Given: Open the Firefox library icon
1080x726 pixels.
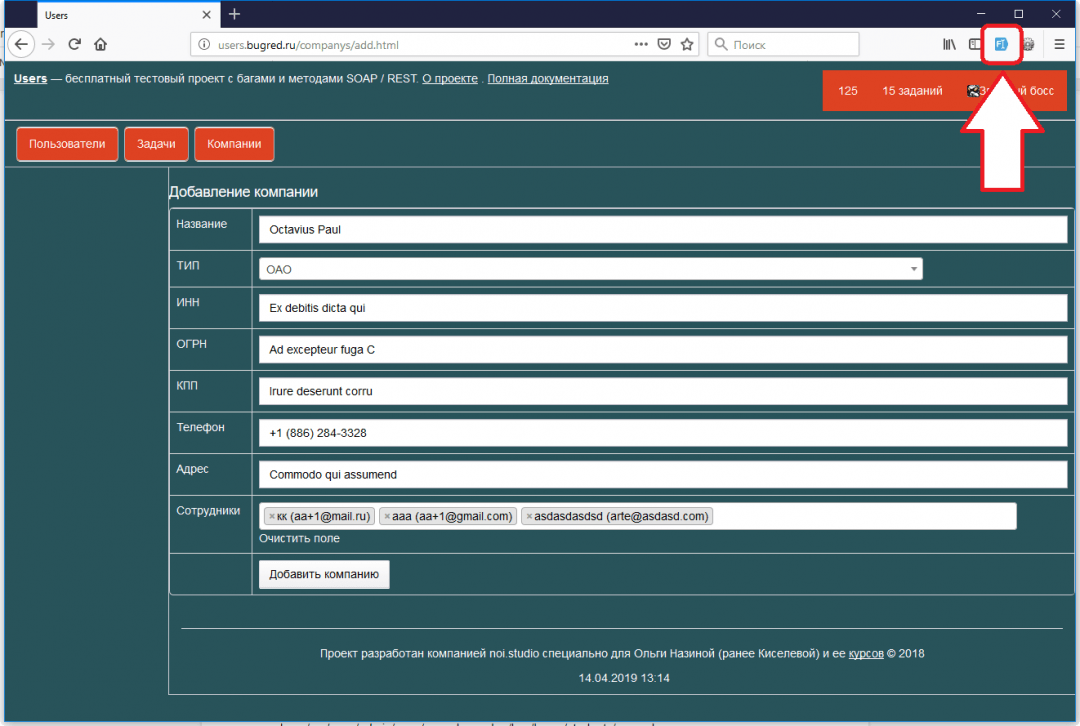Looking at the screenshot, I should click(949, 44).
